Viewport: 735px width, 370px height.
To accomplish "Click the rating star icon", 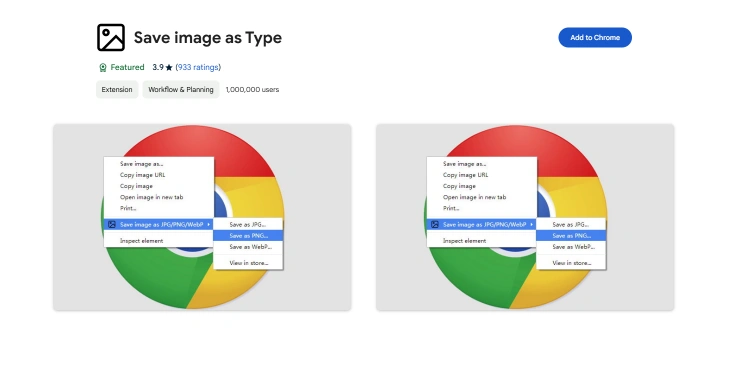I will [169, 68].
